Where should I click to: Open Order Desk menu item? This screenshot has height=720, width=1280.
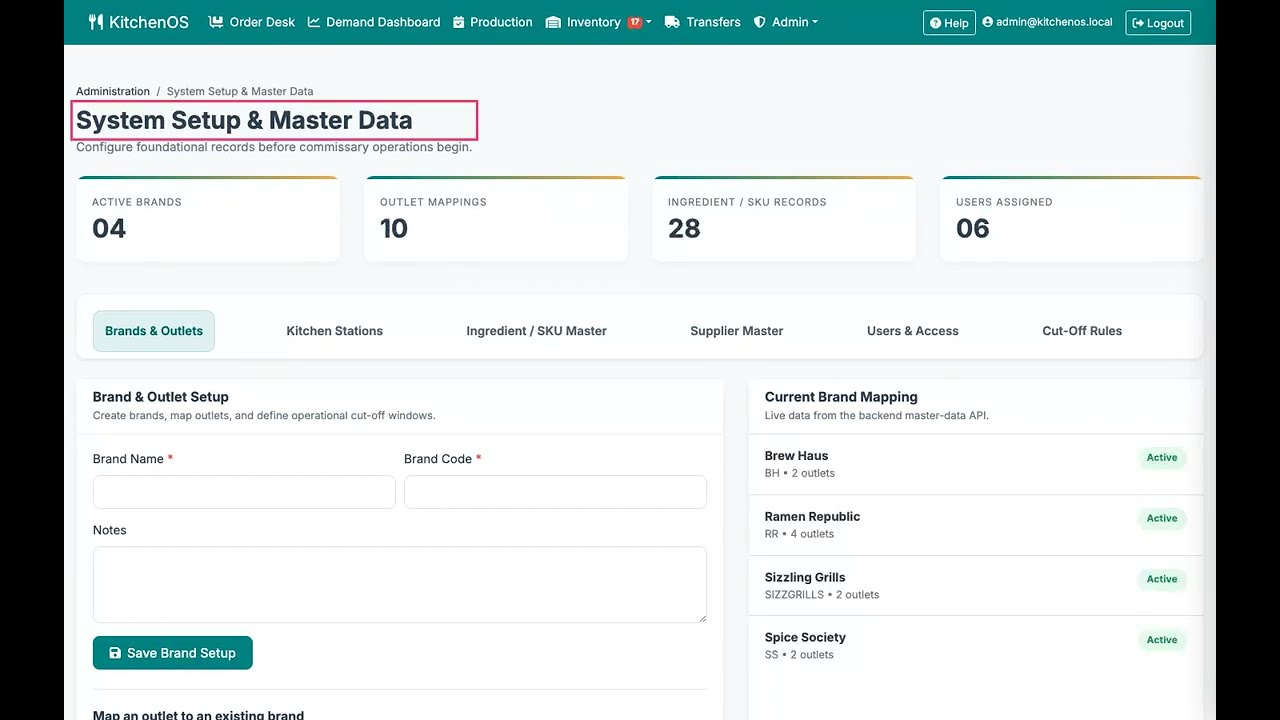[x=252, y=22]
